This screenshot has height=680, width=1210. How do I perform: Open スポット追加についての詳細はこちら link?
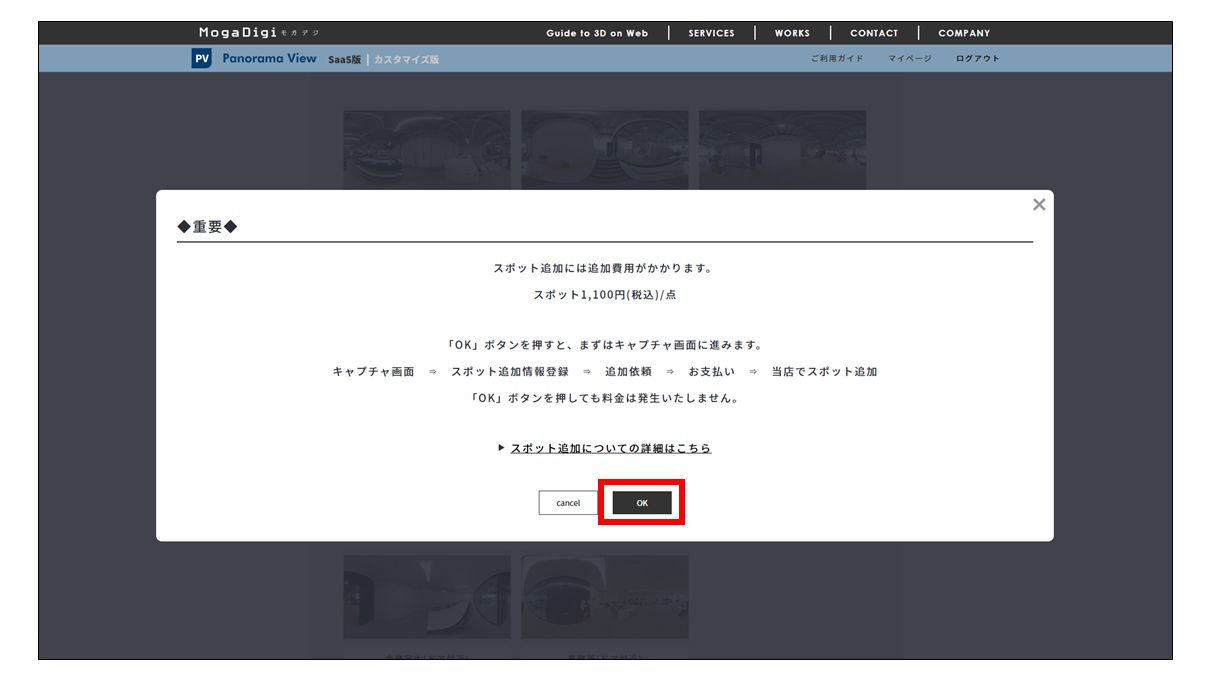pos(610,448)
